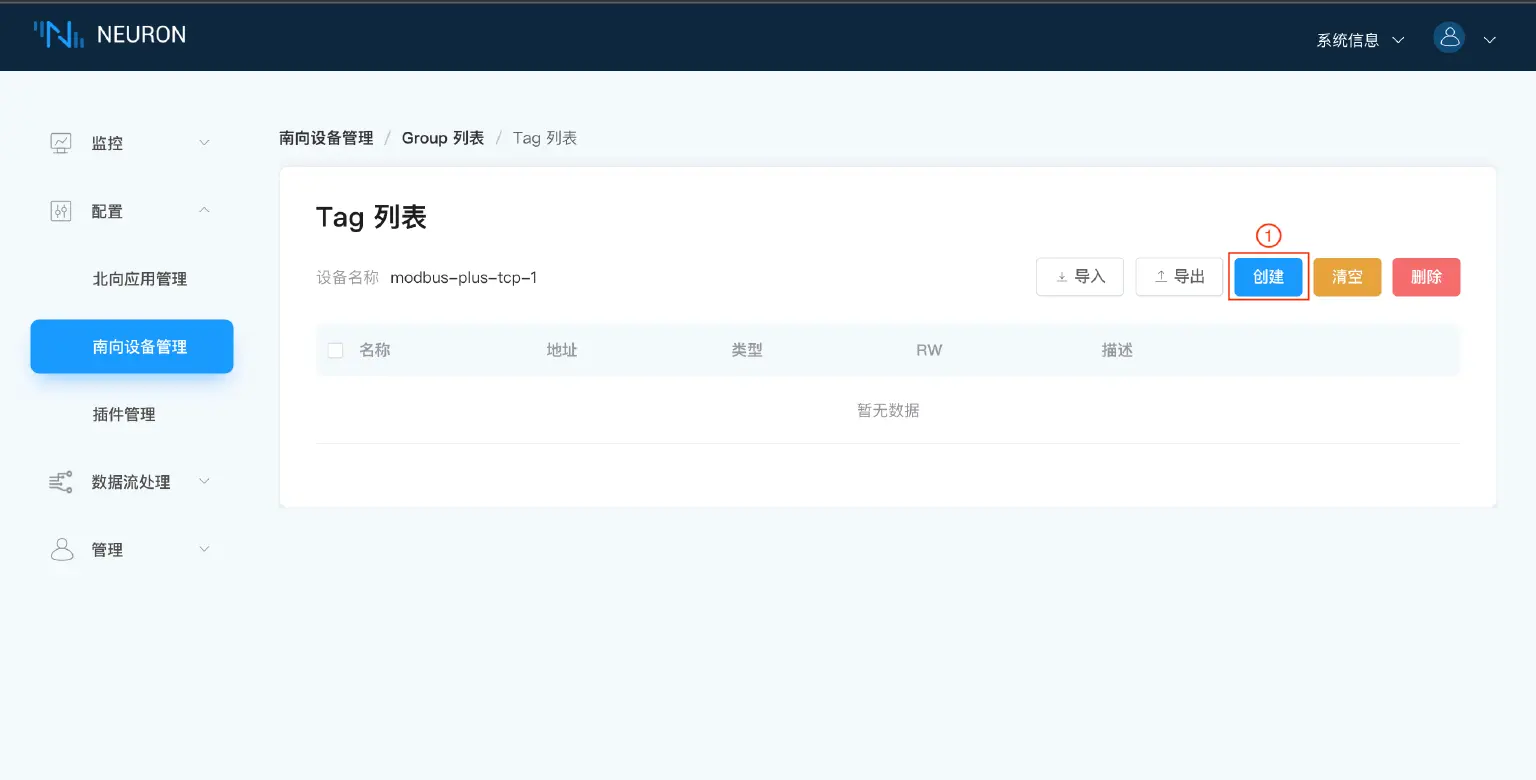Image resolution: width=1536 pixels, height=780 pixels.
Task: Click the download arrow icon on 导入
Action: (x=1061, y=277)
